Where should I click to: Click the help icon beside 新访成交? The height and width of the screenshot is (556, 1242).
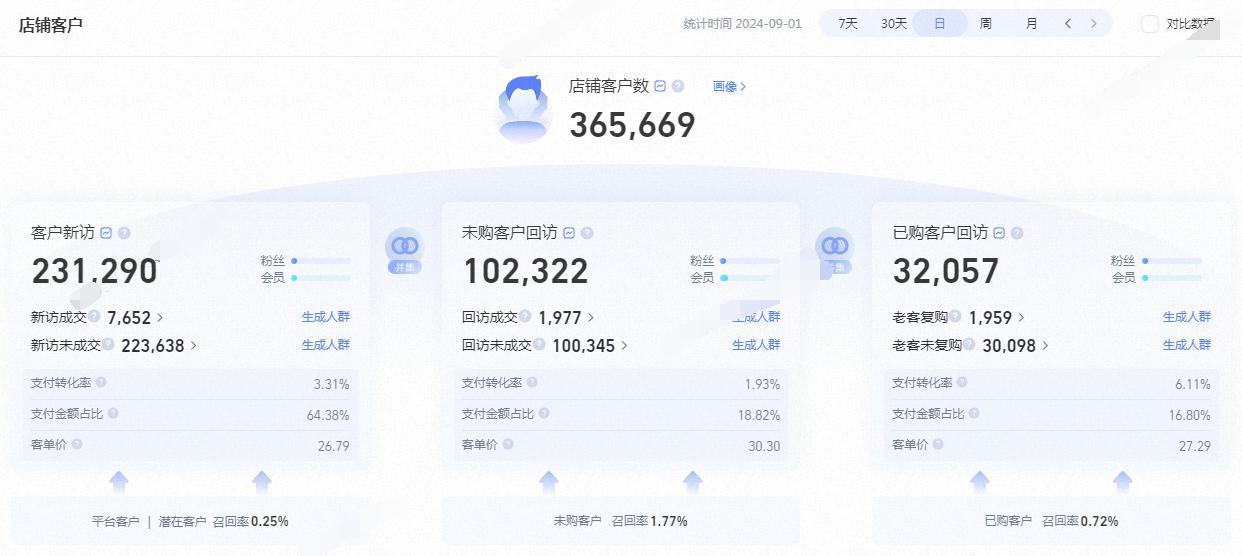tap(94, 316)
